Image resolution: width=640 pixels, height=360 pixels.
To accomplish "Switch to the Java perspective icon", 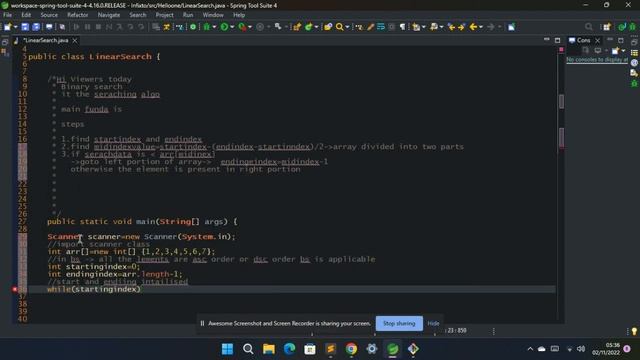I will 622,27.
